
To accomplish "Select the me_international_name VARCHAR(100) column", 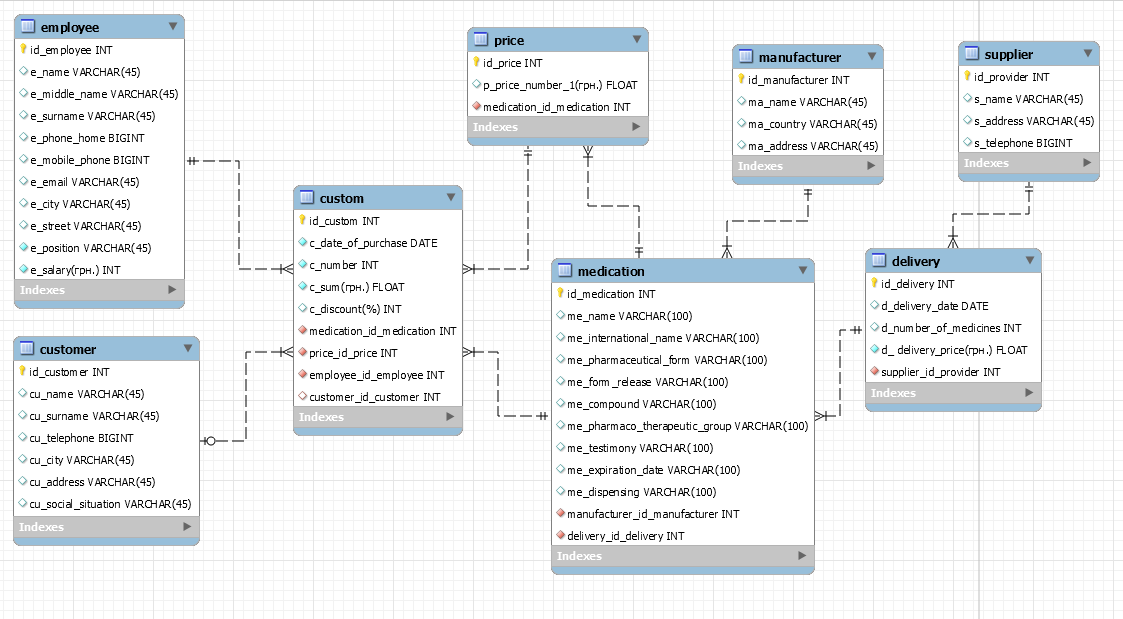I will [x=683, y=337].
